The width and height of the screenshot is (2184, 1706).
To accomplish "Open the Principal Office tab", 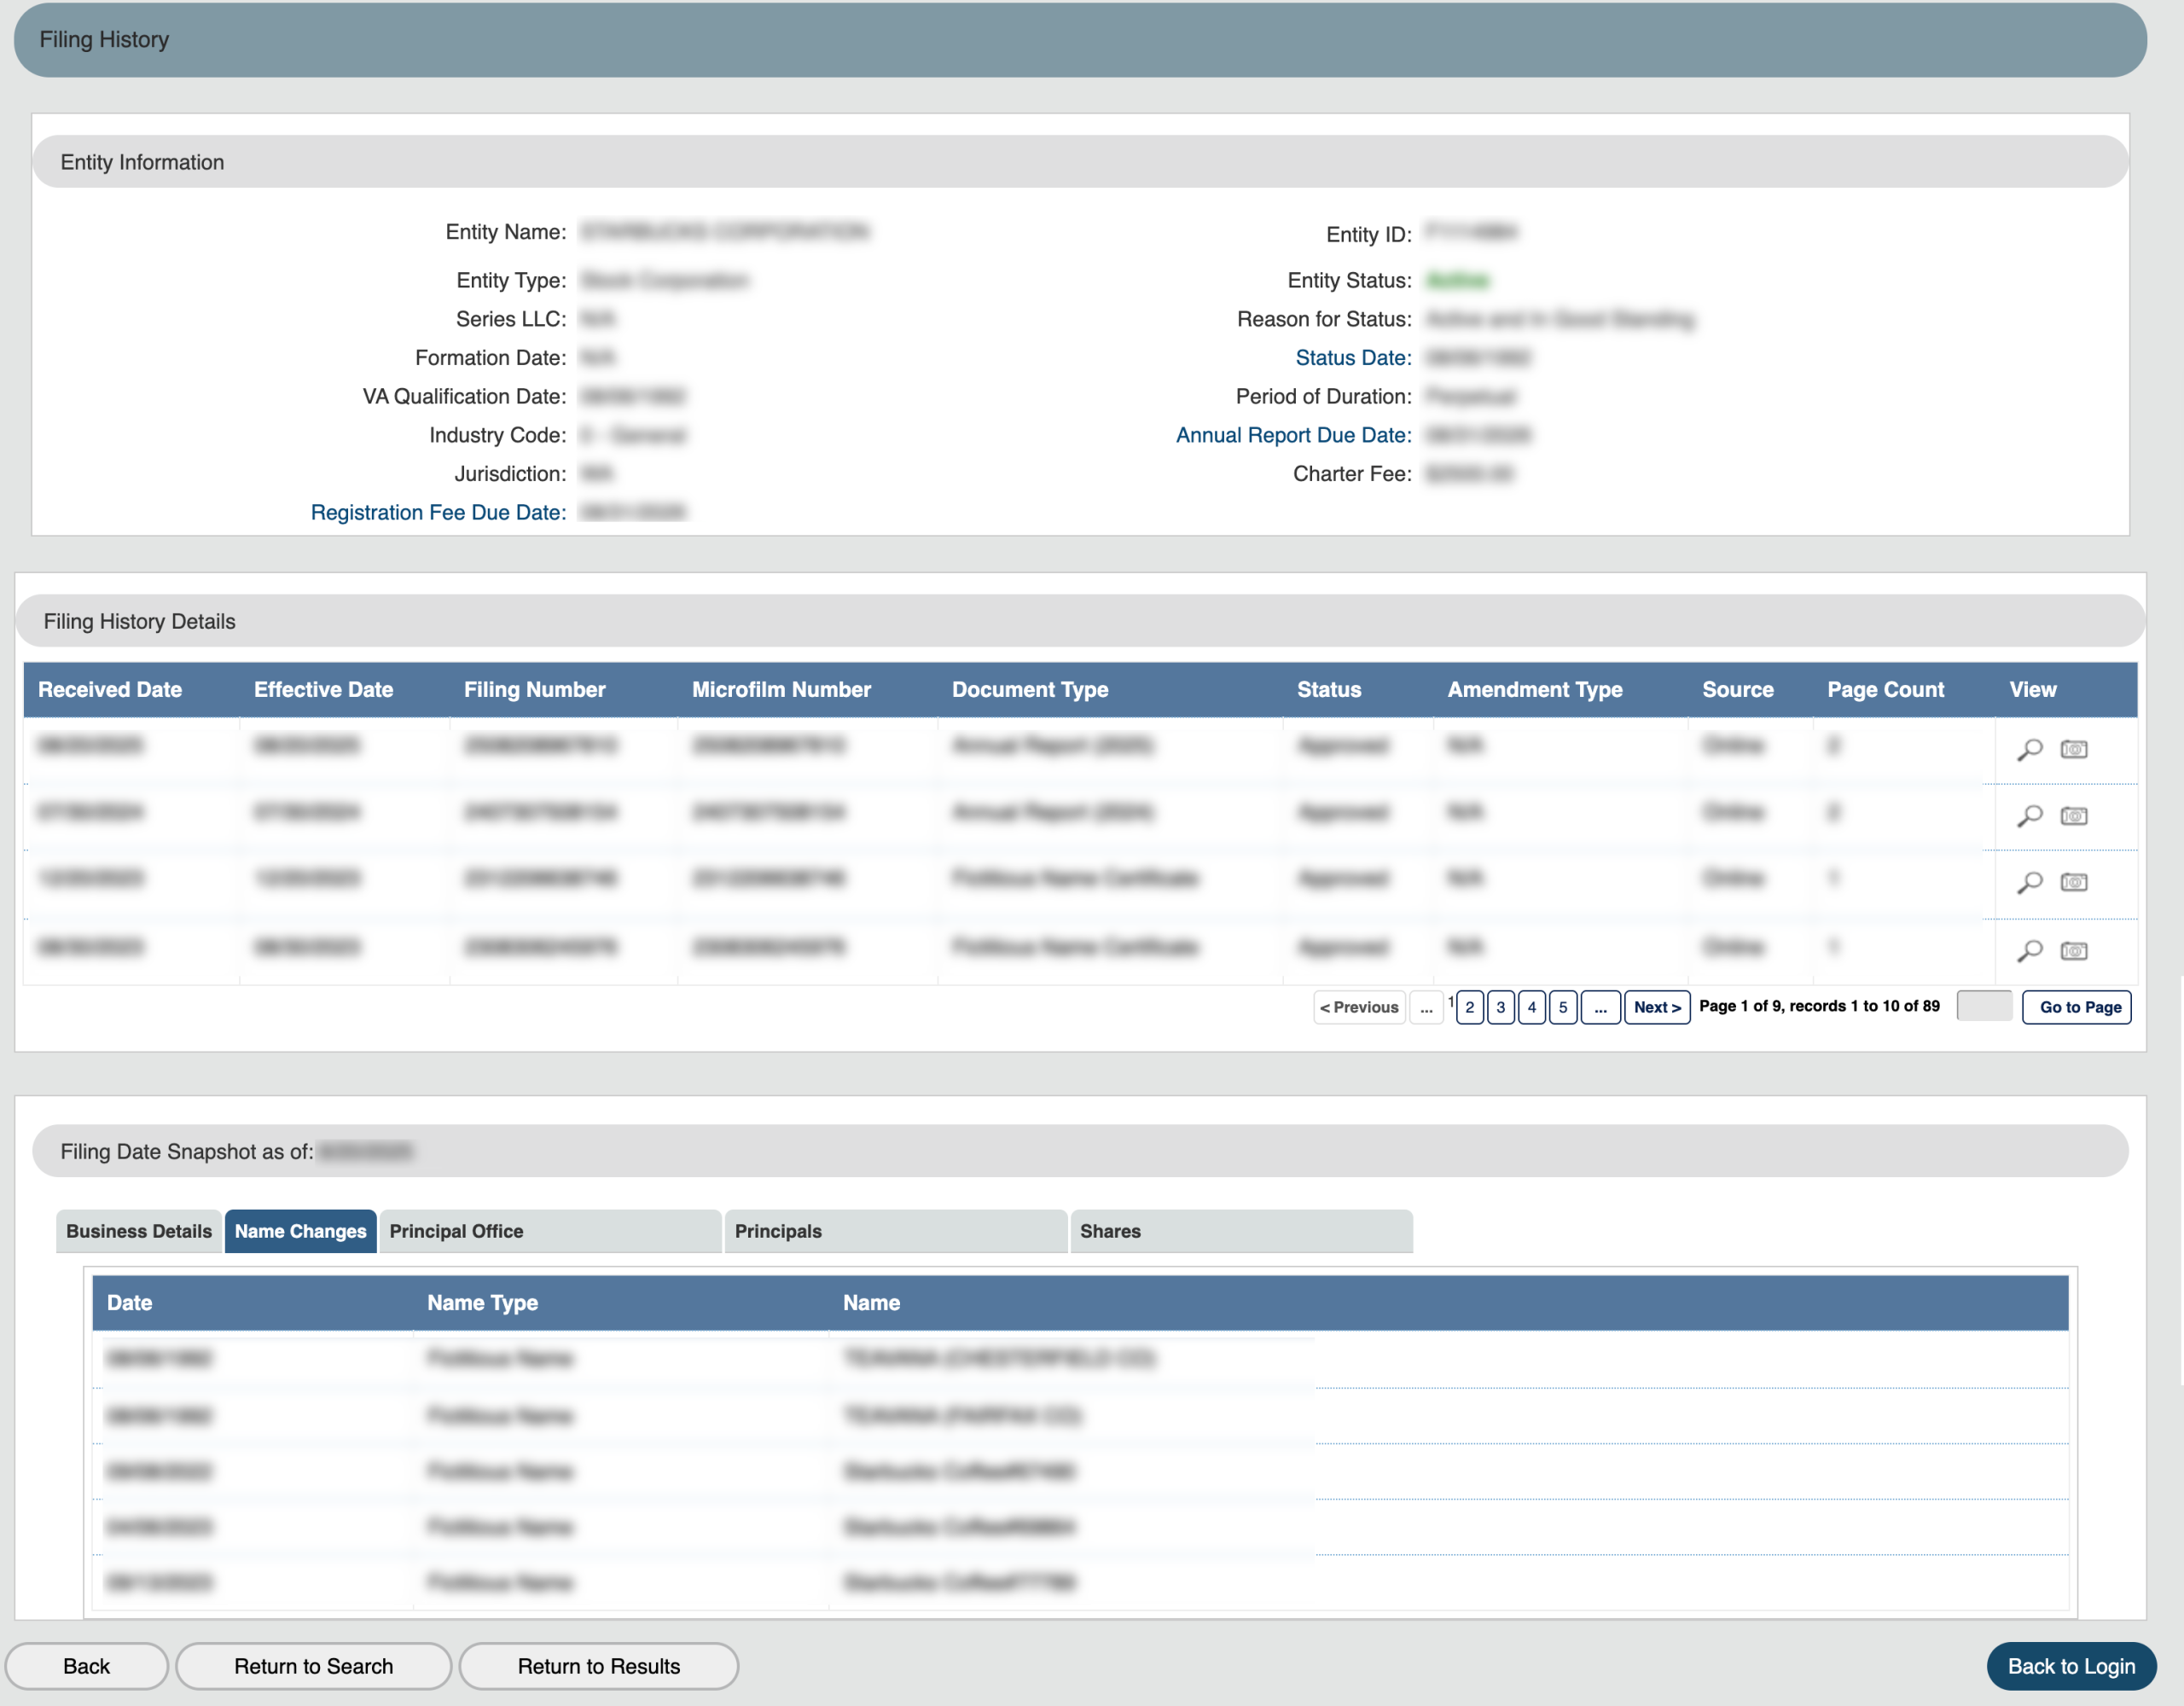I will (550, 1231).
